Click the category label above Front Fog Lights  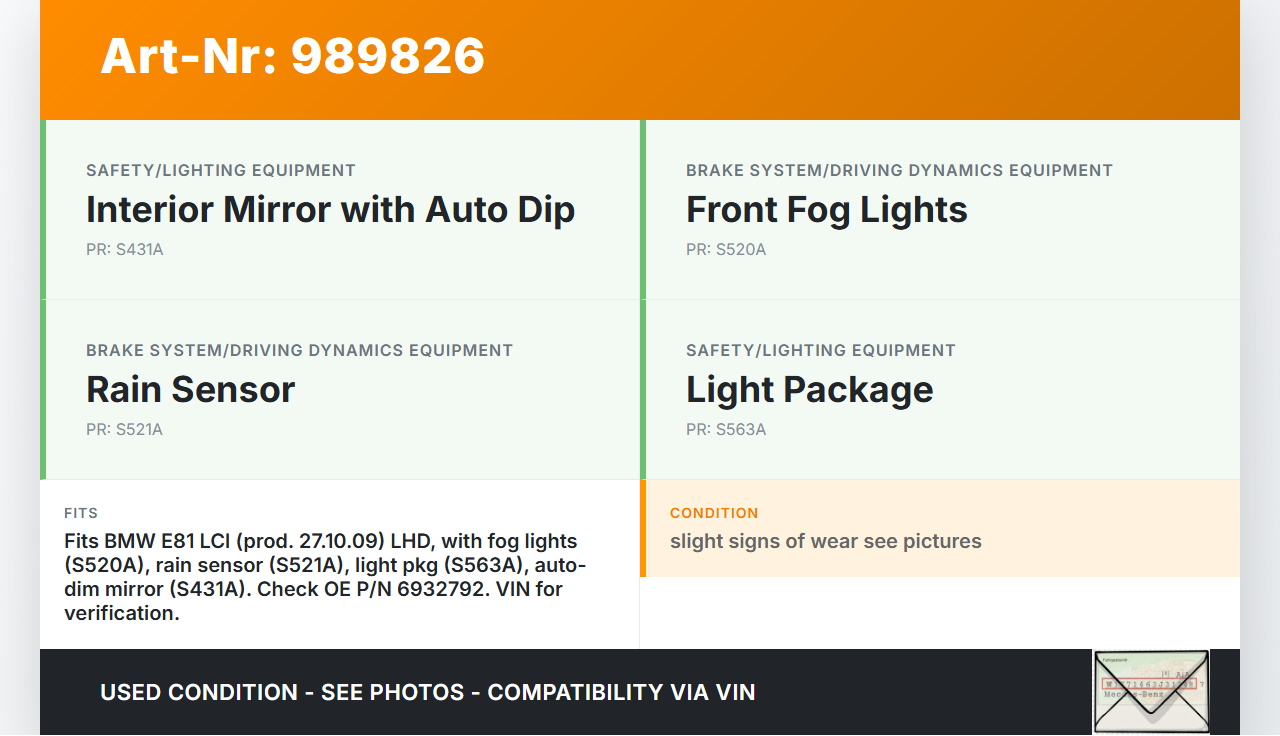[x=899, y=171]
